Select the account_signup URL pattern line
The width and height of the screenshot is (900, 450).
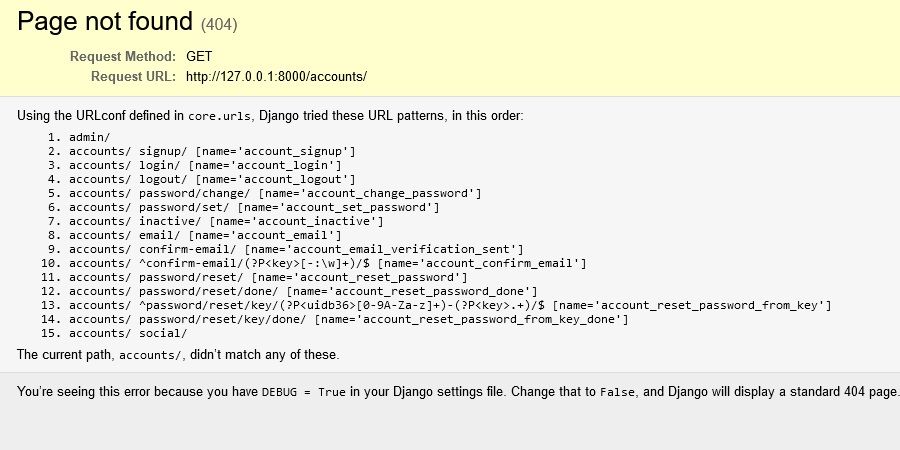(x=212, y=151)
